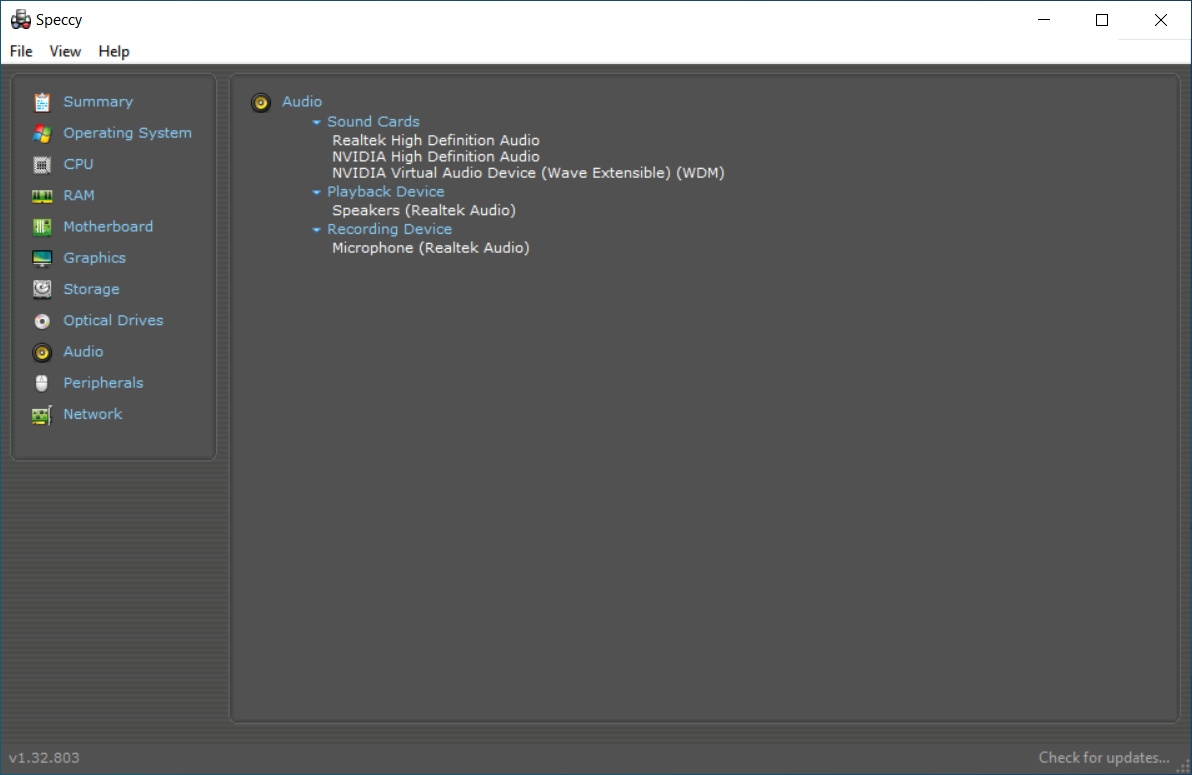Collapse the Sound Cards section arrow
The image size is (1192, 775).
click(316, 122)
